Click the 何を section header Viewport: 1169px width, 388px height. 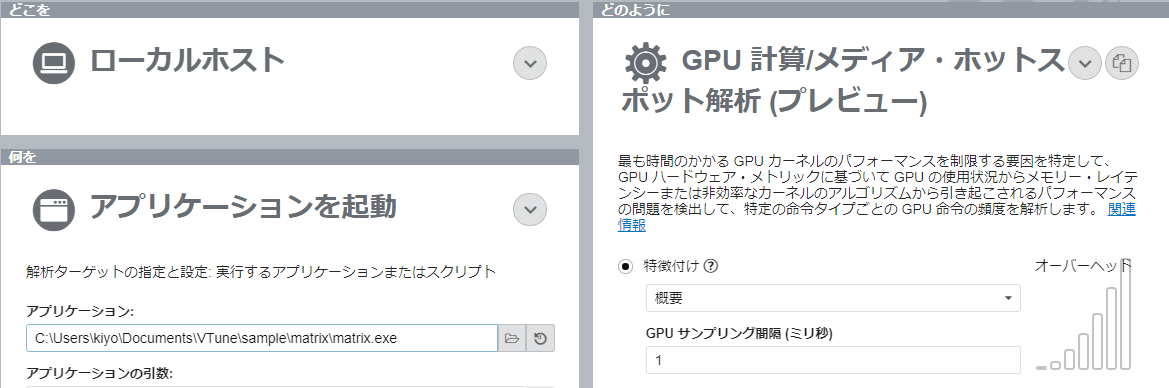pyautogui.click(x=22, y=157)
